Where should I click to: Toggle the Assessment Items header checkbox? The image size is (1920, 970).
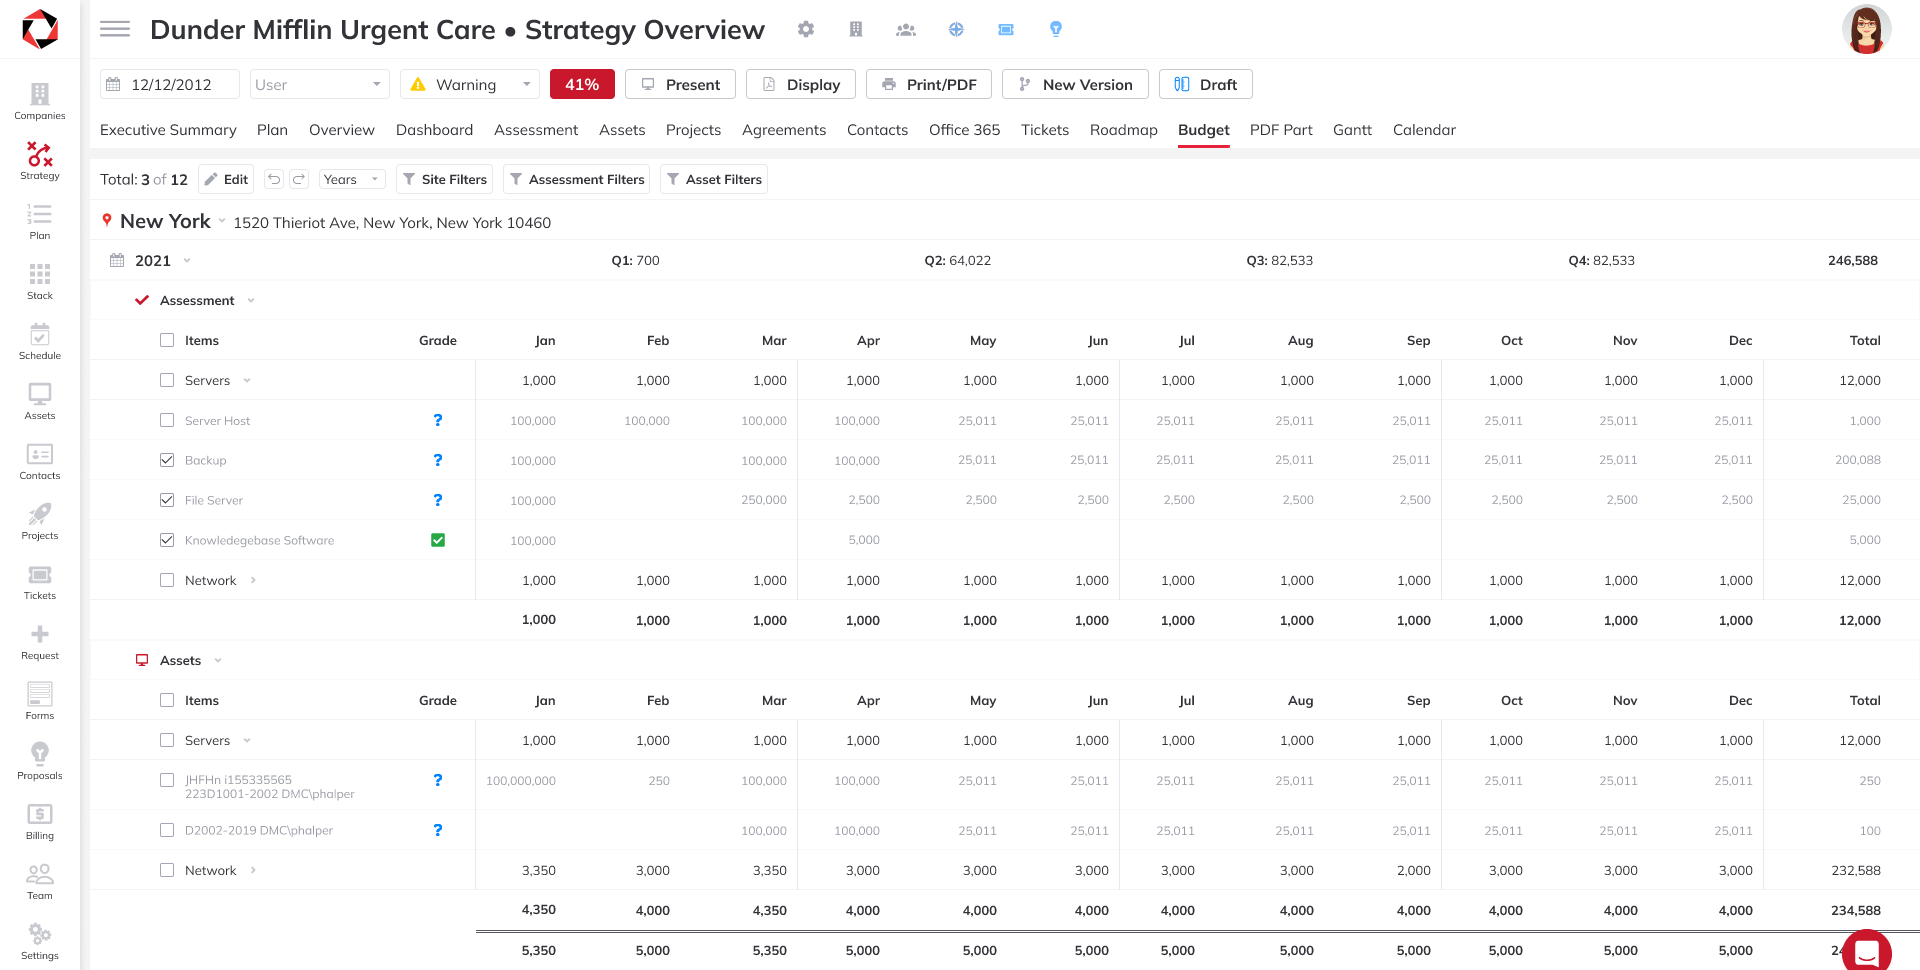167,340
